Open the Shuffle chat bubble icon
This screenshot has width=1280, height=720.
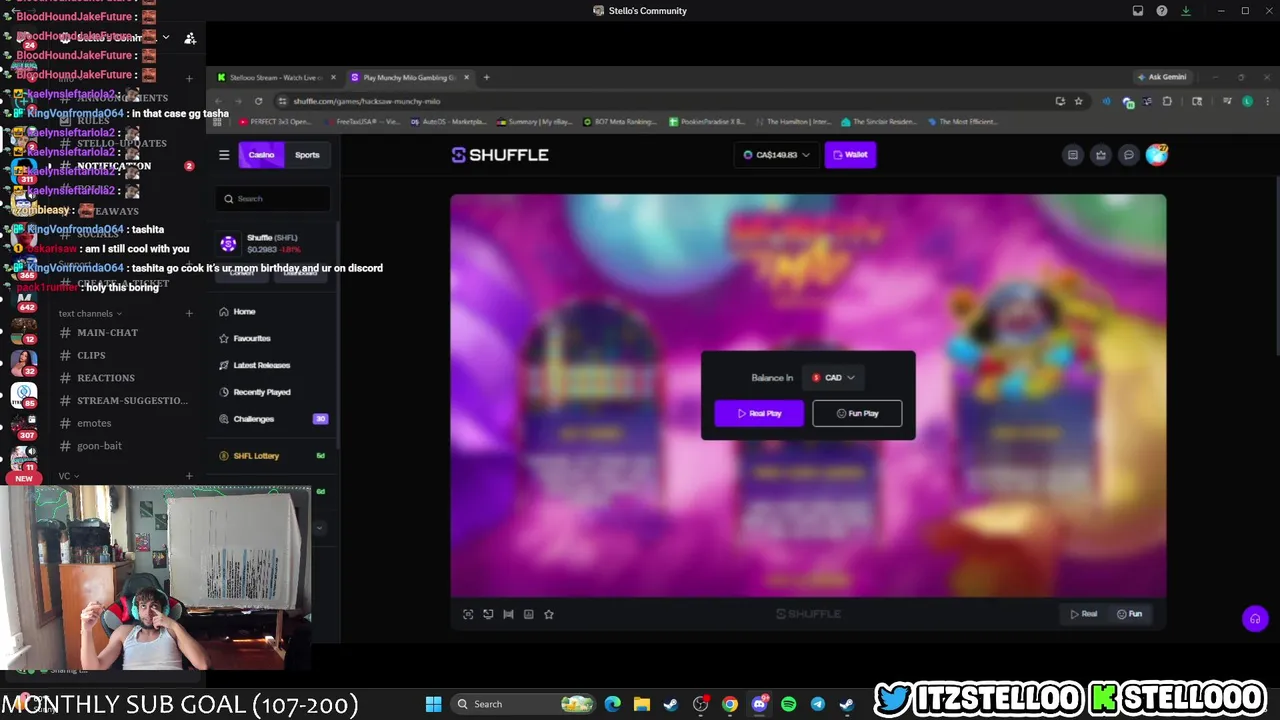pos(1129,155)
